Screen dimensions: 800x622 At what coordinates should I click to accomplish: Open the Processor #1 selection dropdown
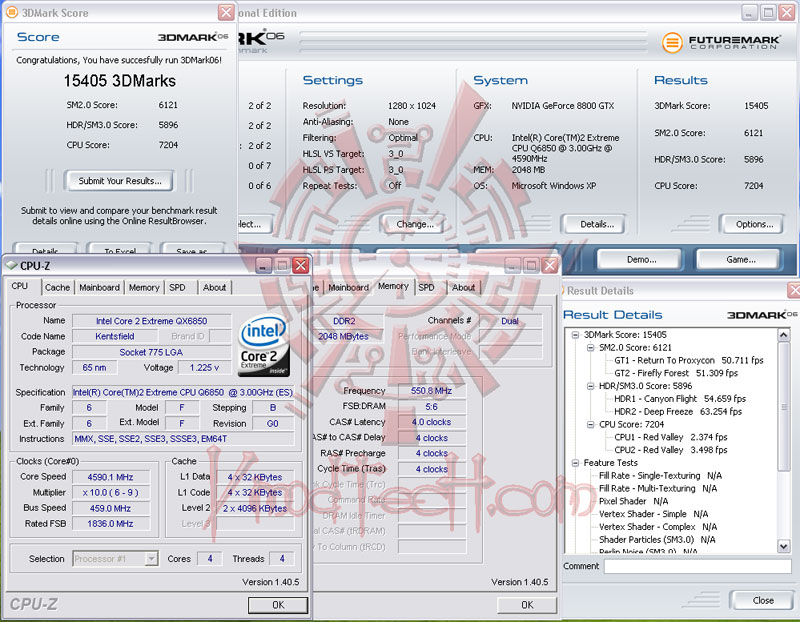[151, 559]
